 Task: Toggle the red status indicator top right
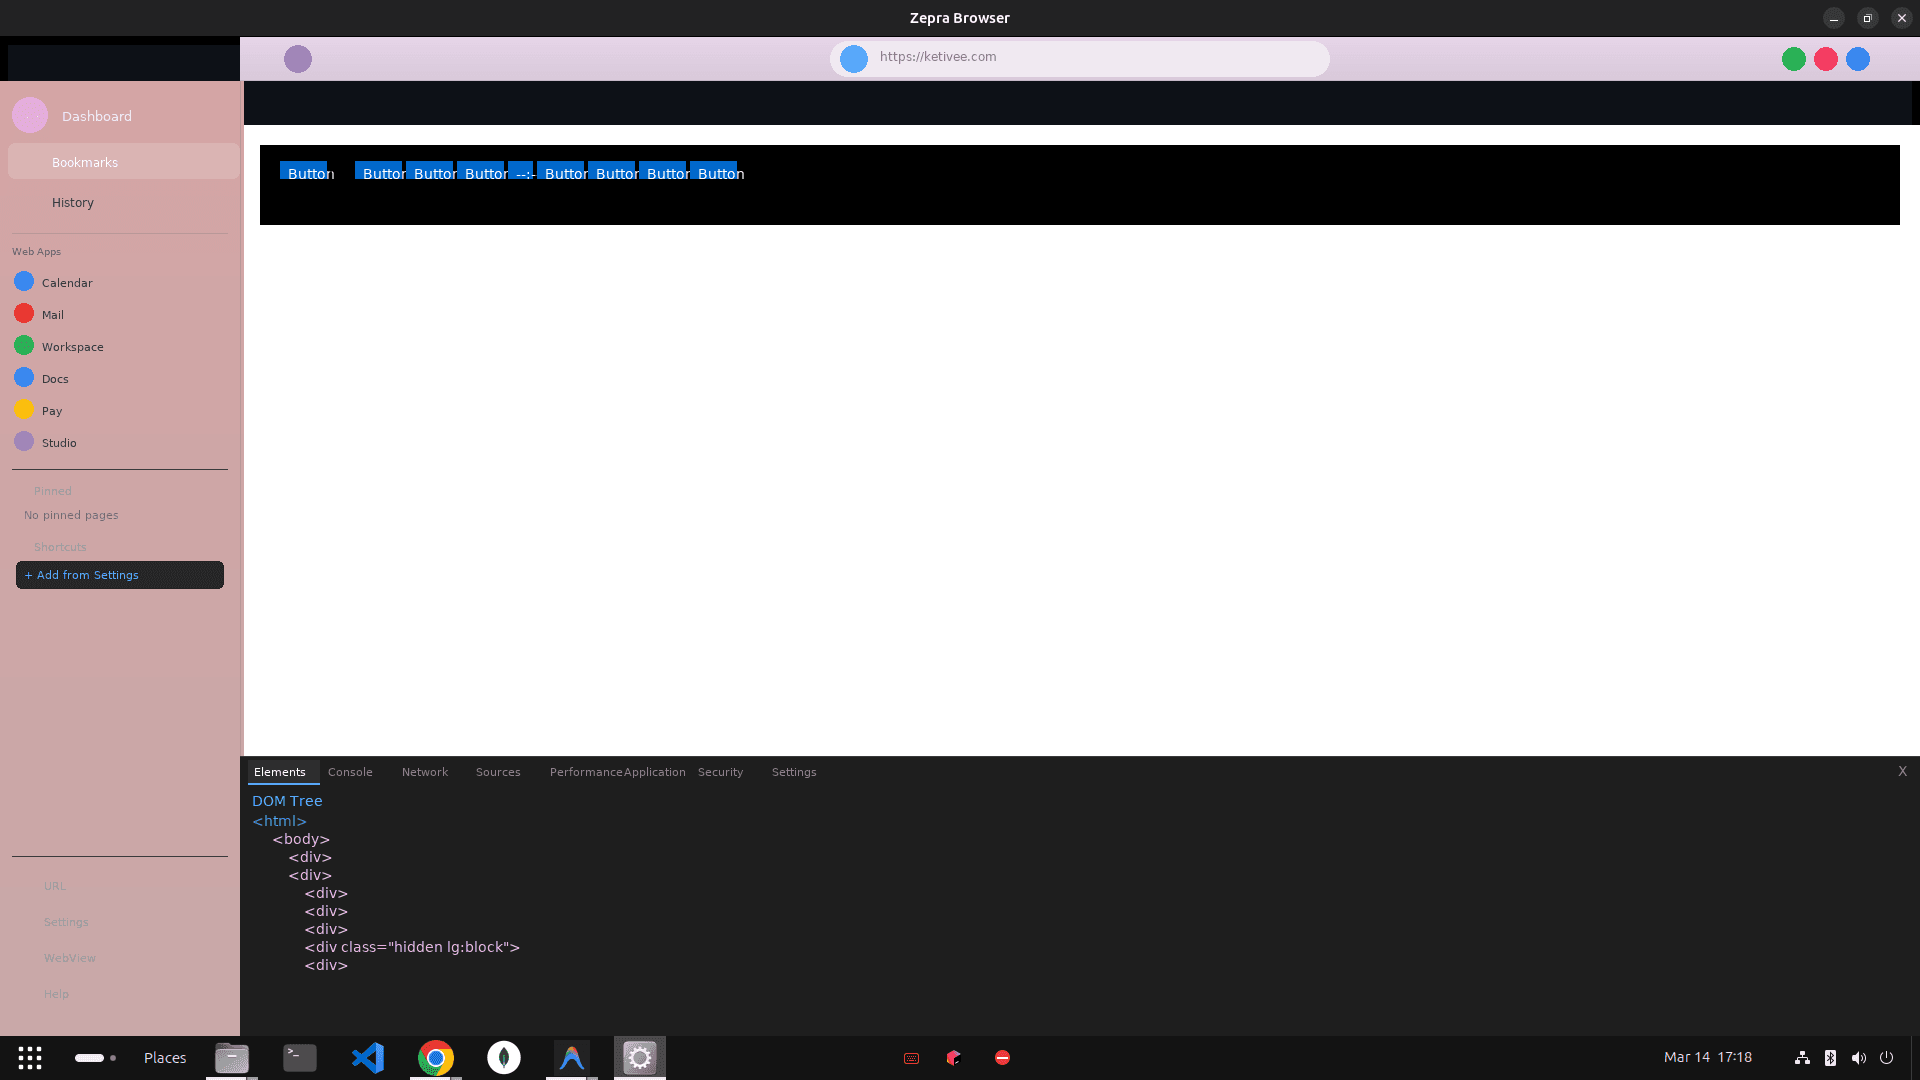[x=1825, y=59]
